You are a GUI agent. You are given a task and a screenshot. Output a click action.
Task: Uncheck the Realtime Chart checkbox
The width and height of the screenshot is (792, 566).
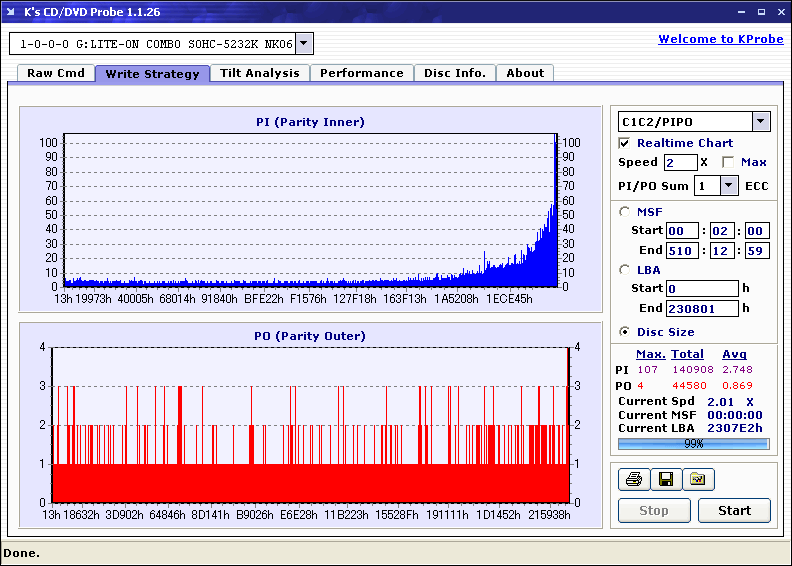click(x=625, y=143)
